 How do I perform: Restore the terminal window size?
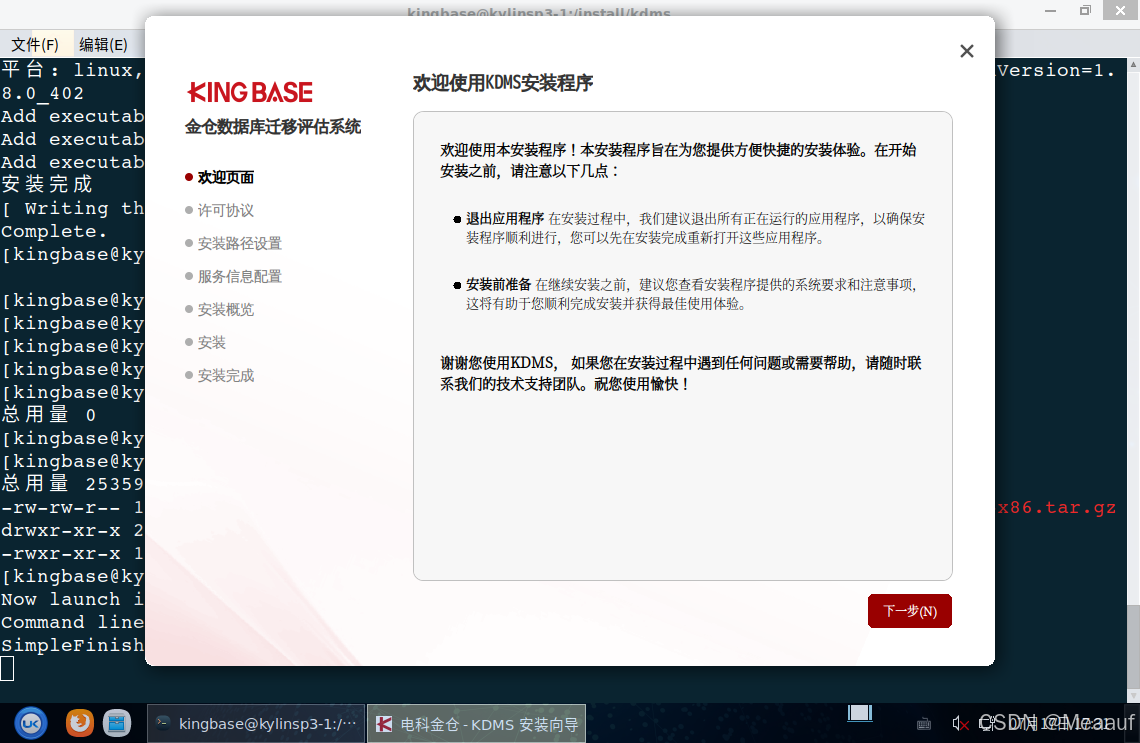[1085, 10]
